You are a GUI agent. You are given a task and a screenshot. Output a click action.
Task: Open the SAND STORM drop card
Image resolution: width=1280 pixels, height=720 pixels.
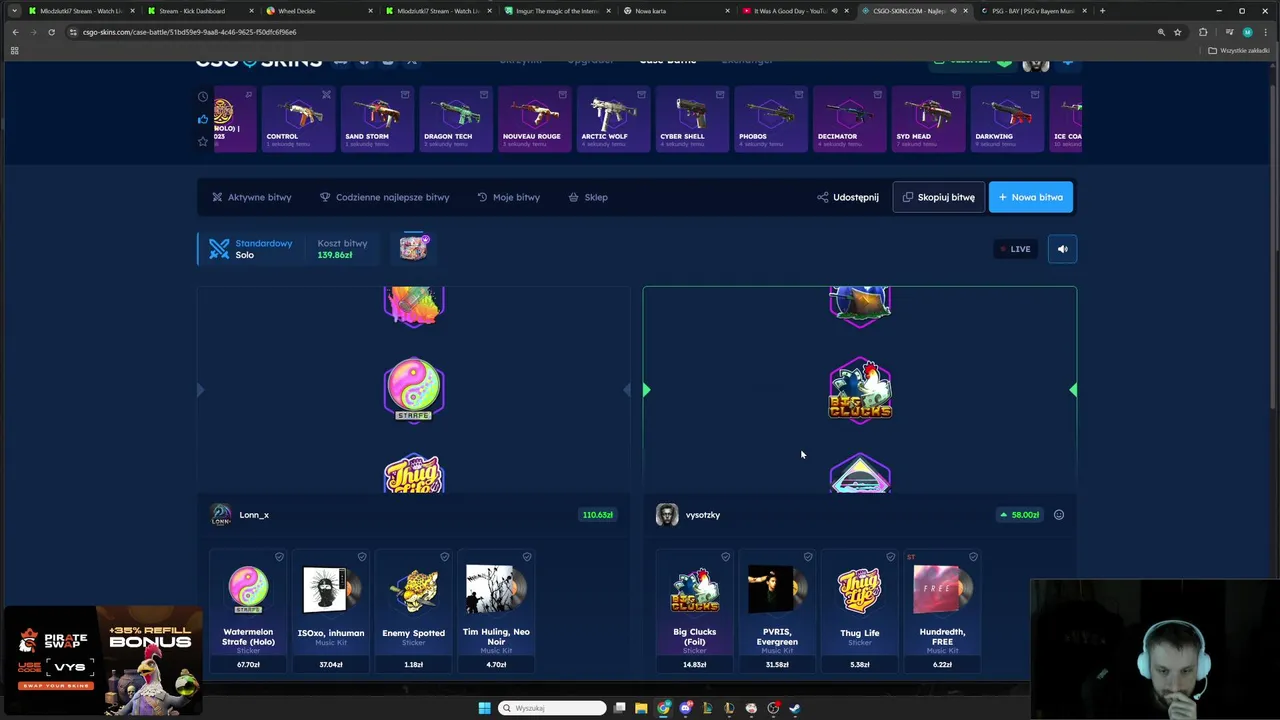pos(377,119)
